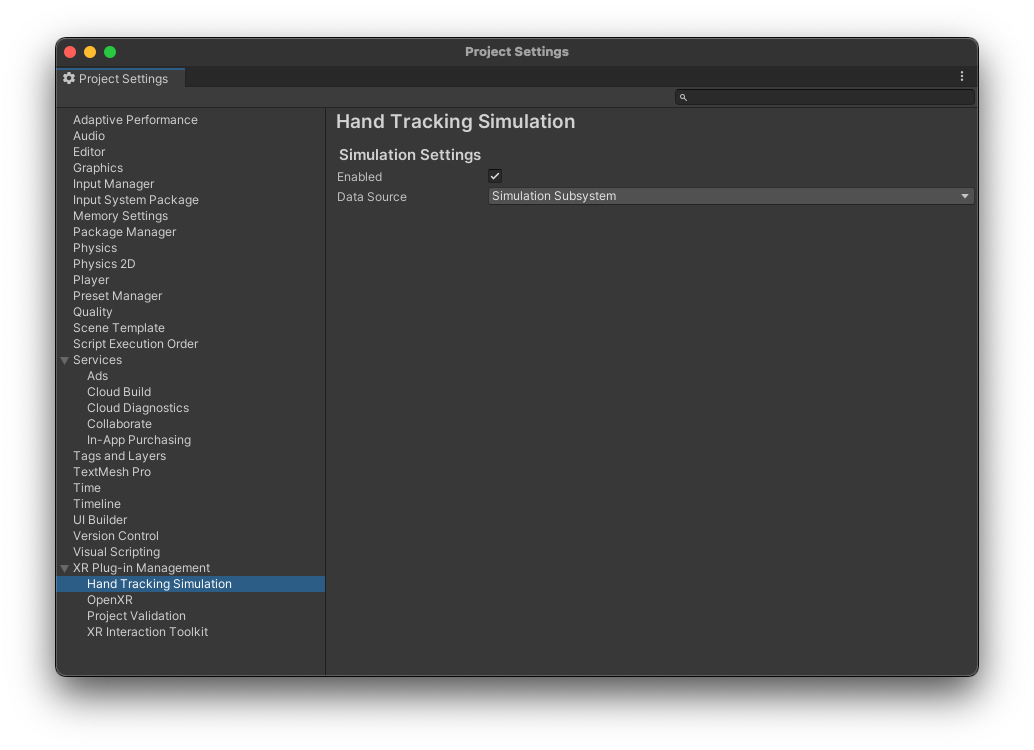Screen dimensions: 1034x750
Task: Select Physics 2D category
Action: (104, 264)
